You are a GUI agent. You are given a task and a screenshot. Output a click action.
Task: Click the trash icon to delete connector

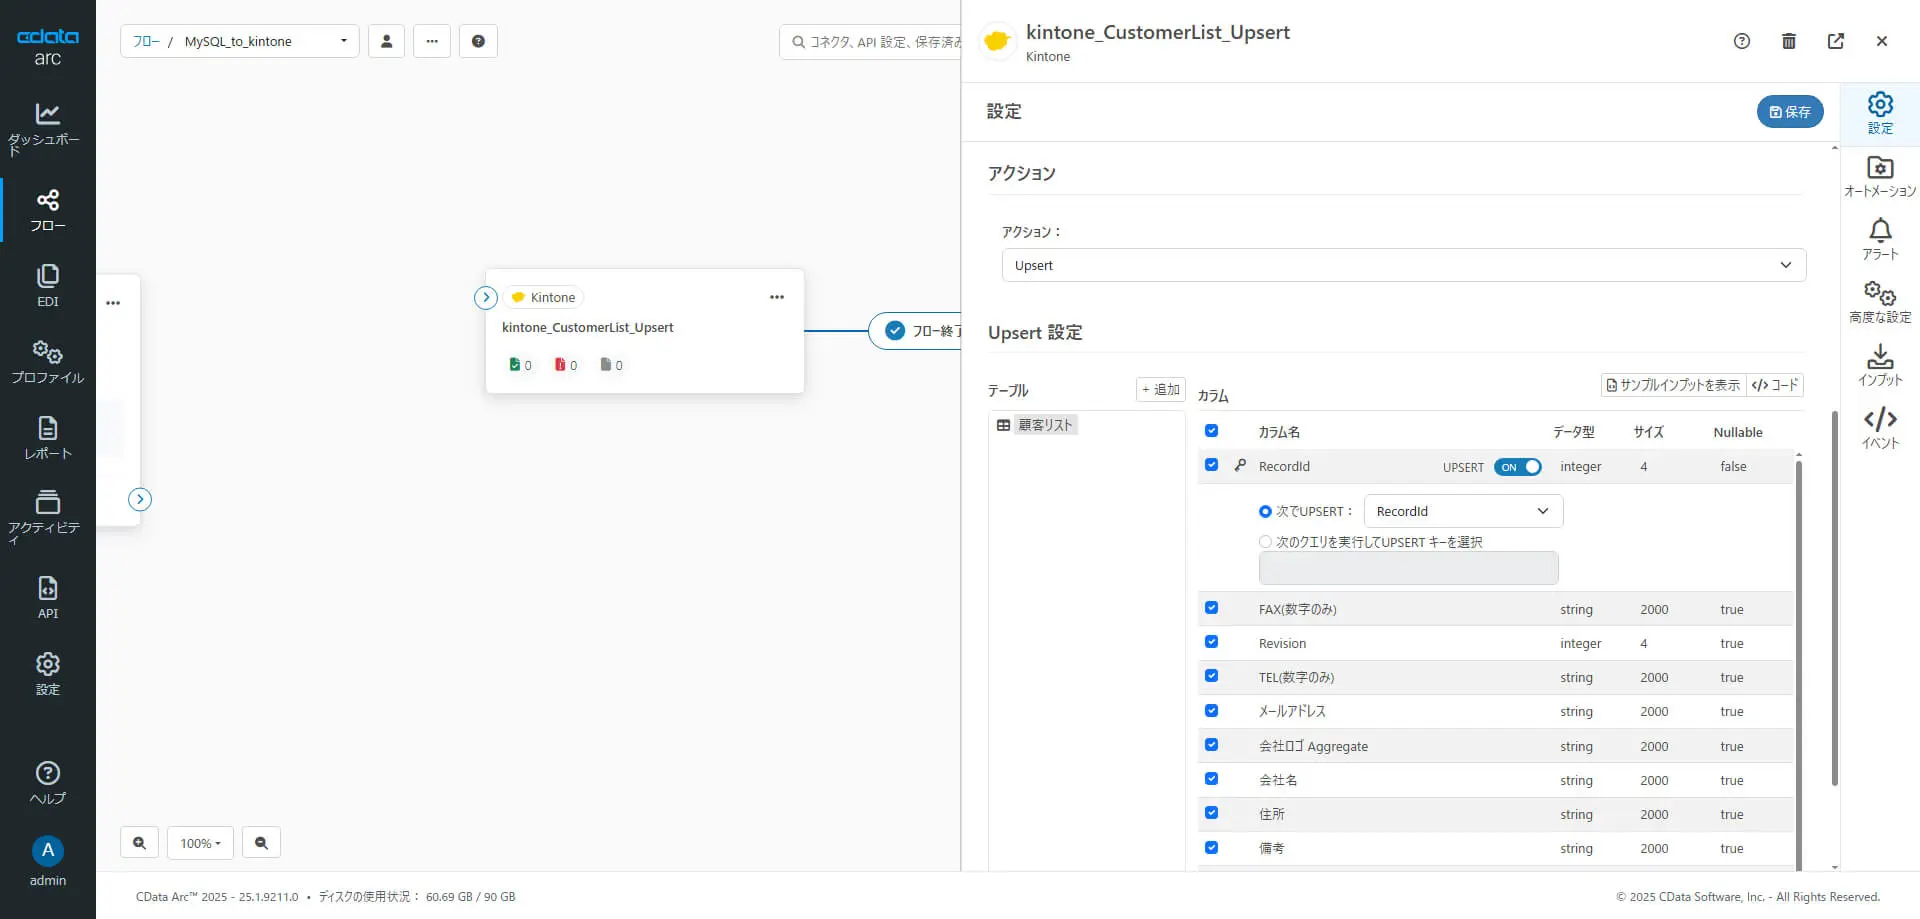click(1789, 41)
